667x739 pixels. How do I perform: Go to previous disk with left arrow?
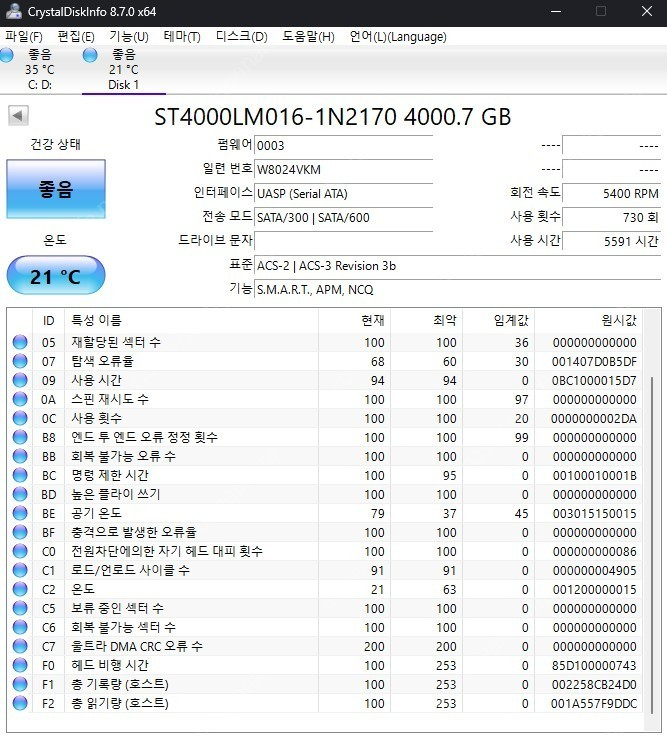tap(18, 115)
